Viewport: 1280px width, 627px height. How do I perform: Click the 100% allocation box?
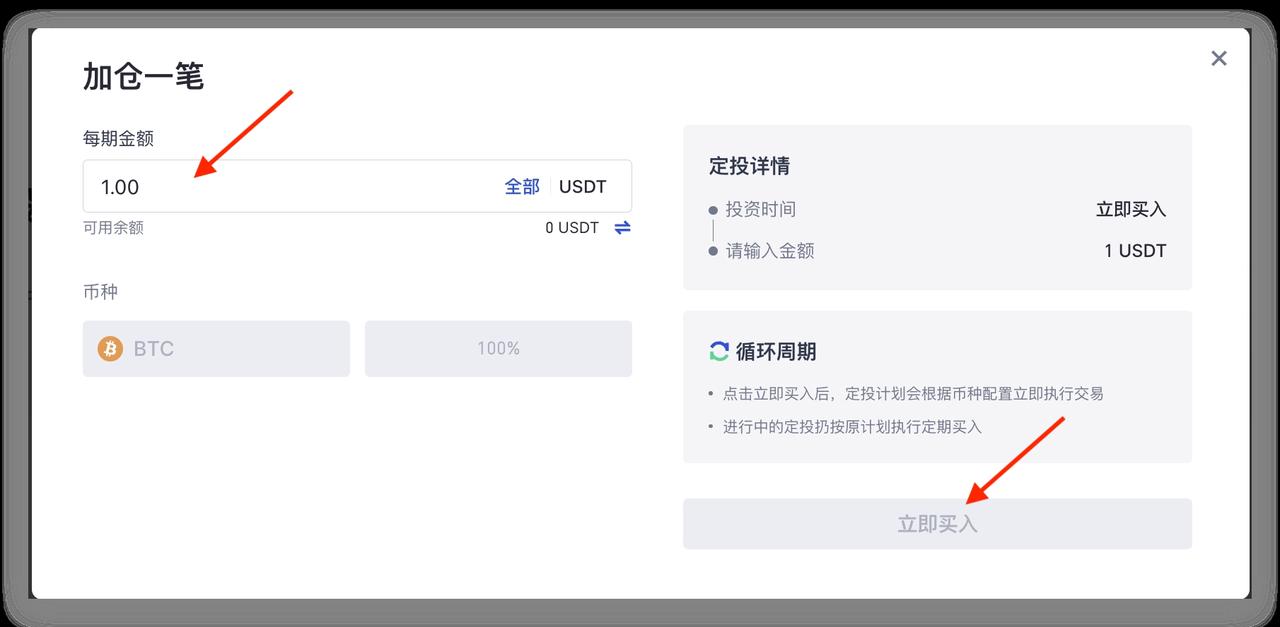pos(498,348)
